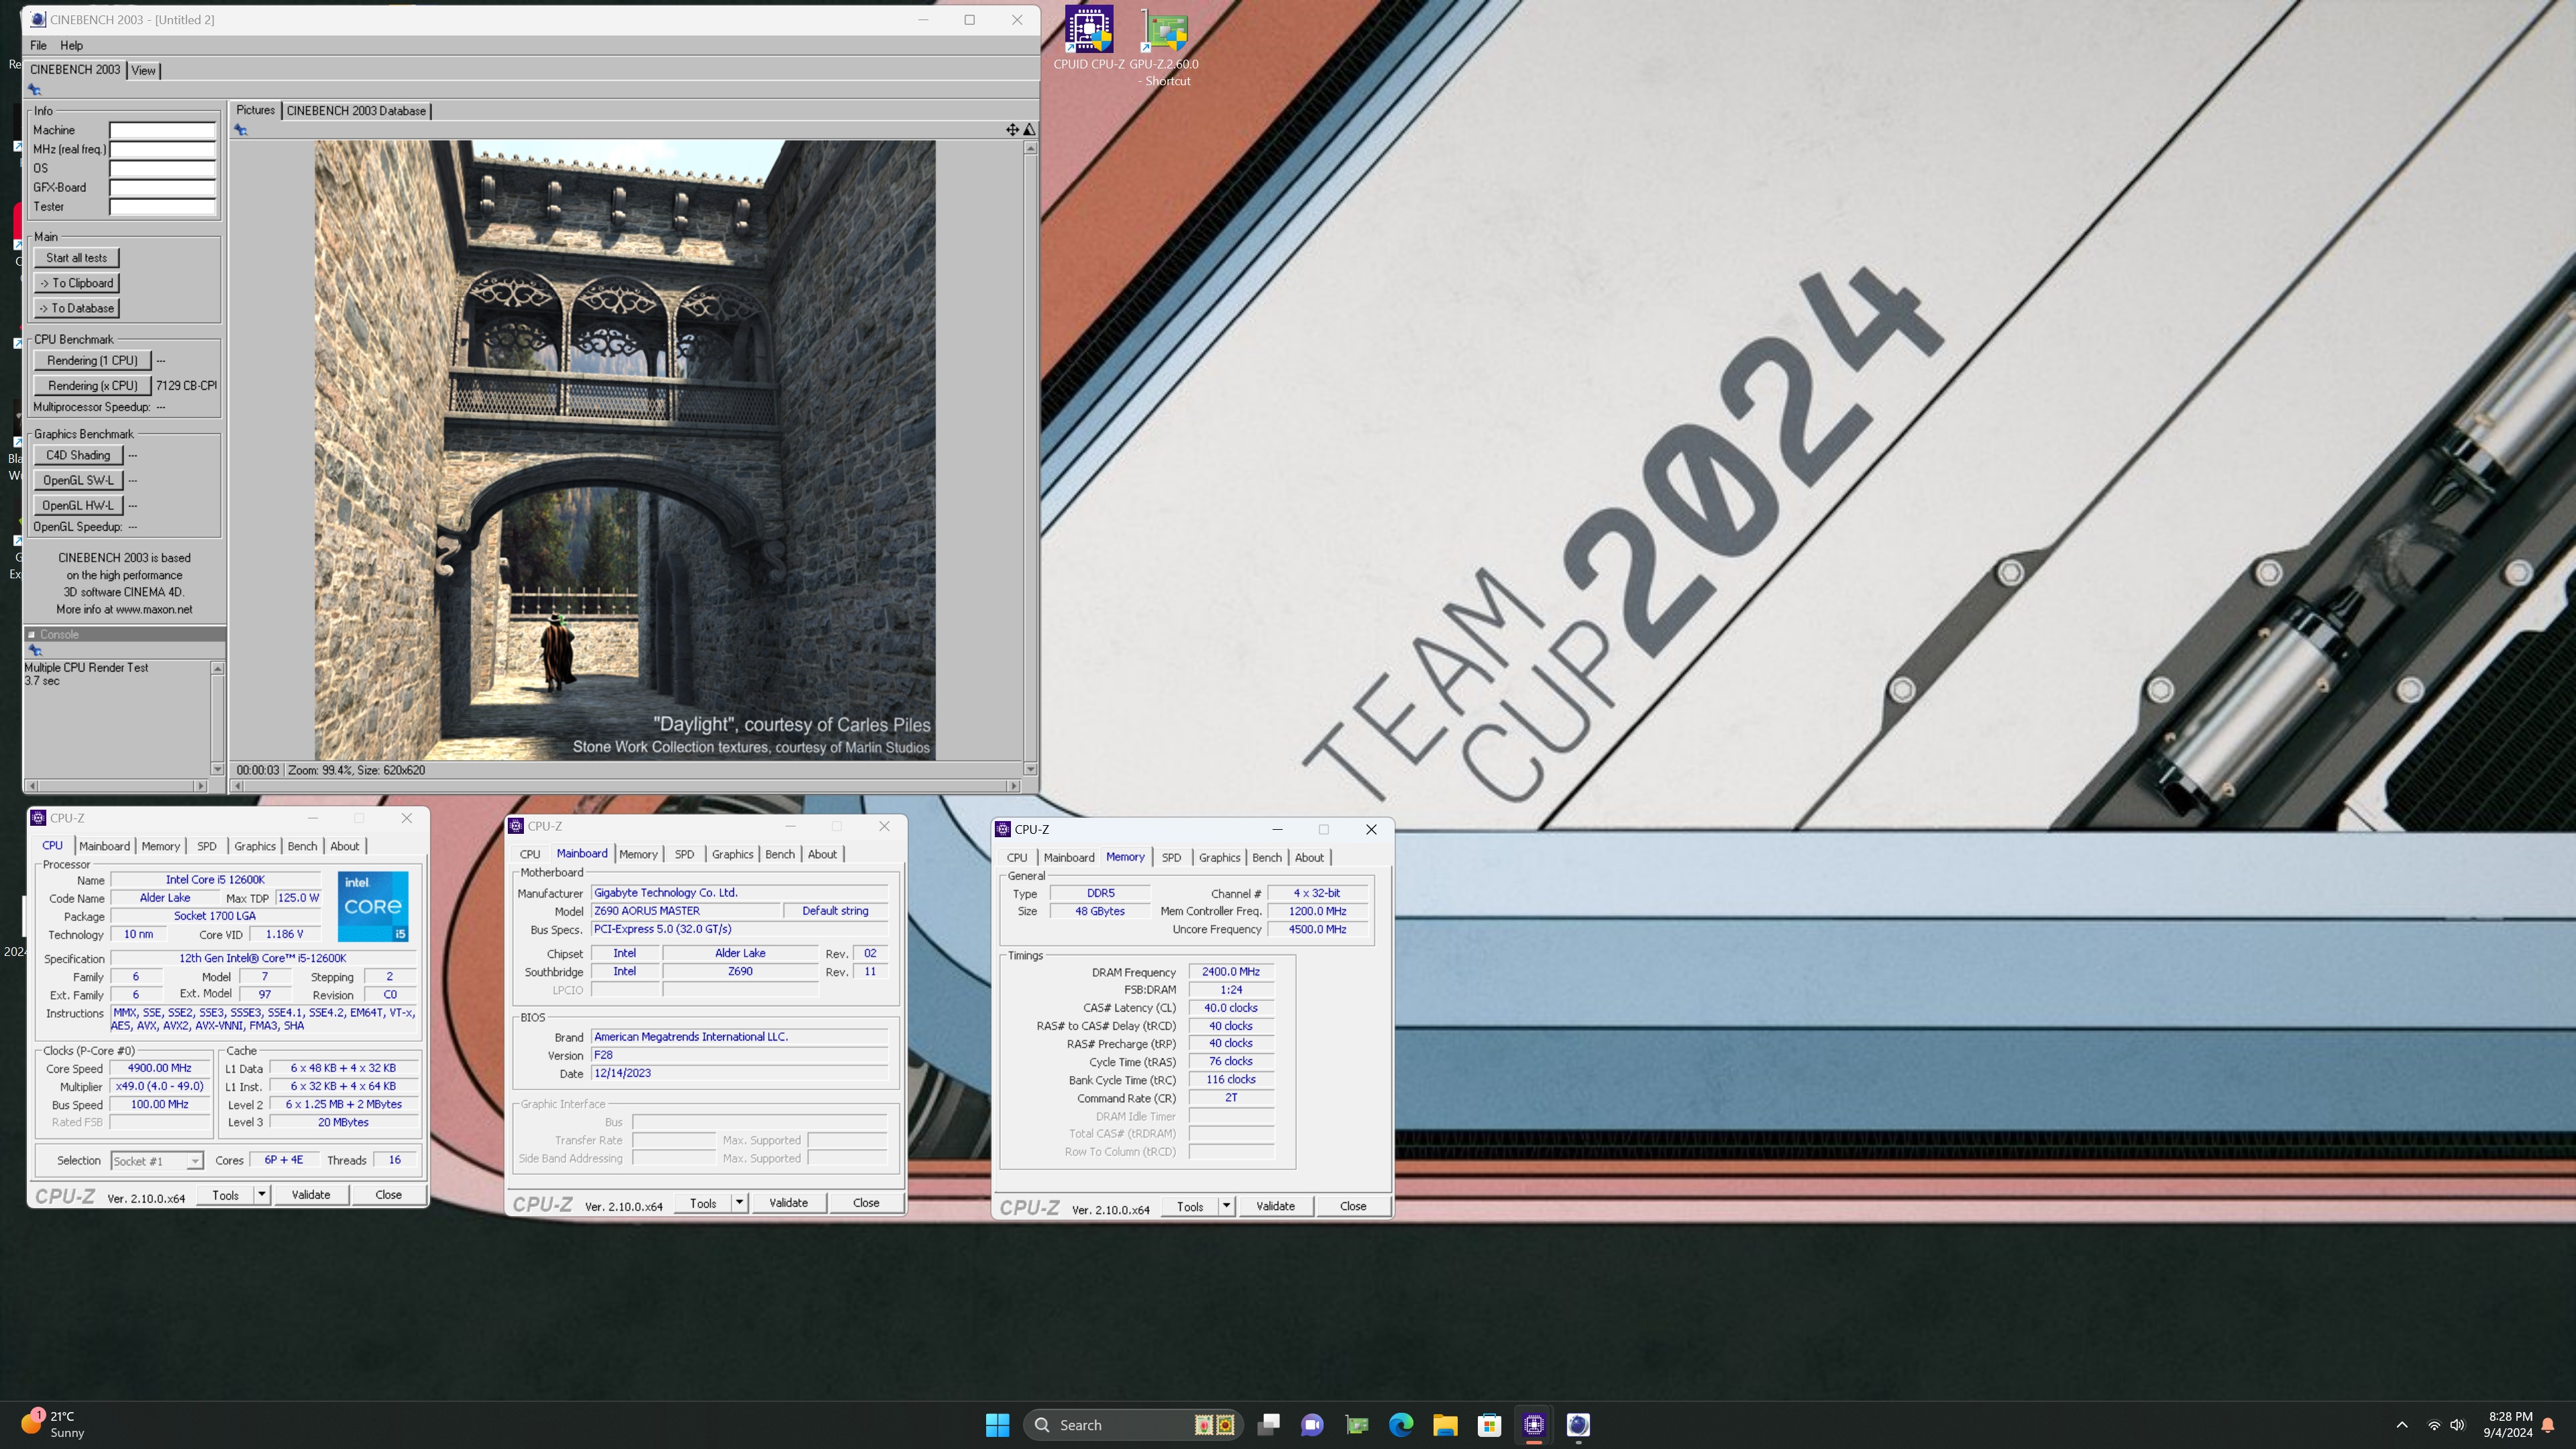Open File Explorer from the taskbar
The height and width of the screenshot is (1449, 2576).
coord(1445,1425)
